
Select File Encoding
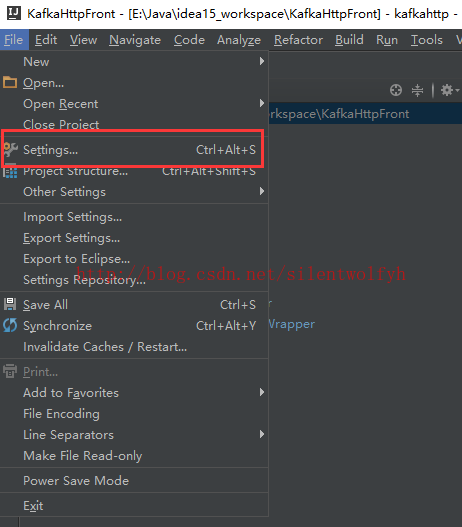(134, 413)
